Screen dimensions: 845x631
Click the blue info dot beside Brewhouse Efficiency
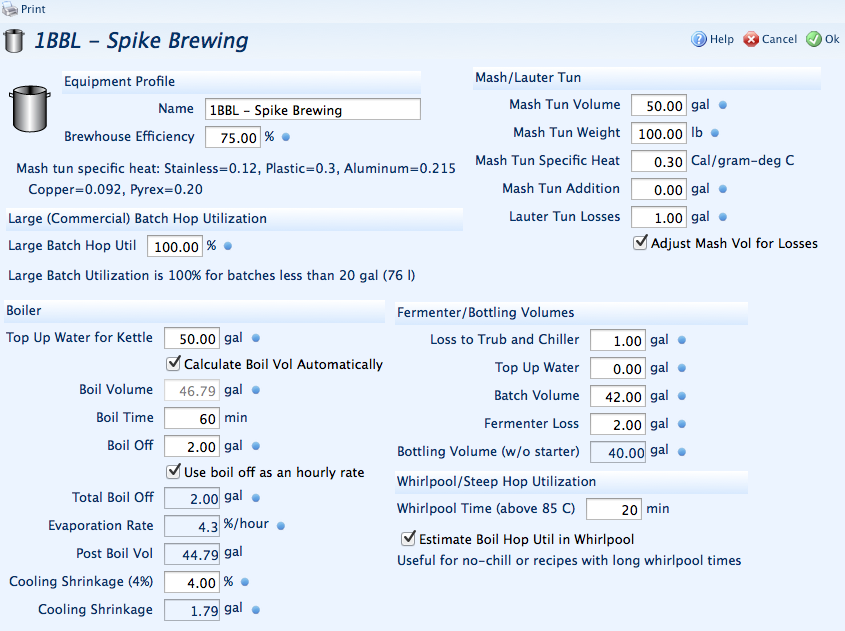tap(286, 137)
